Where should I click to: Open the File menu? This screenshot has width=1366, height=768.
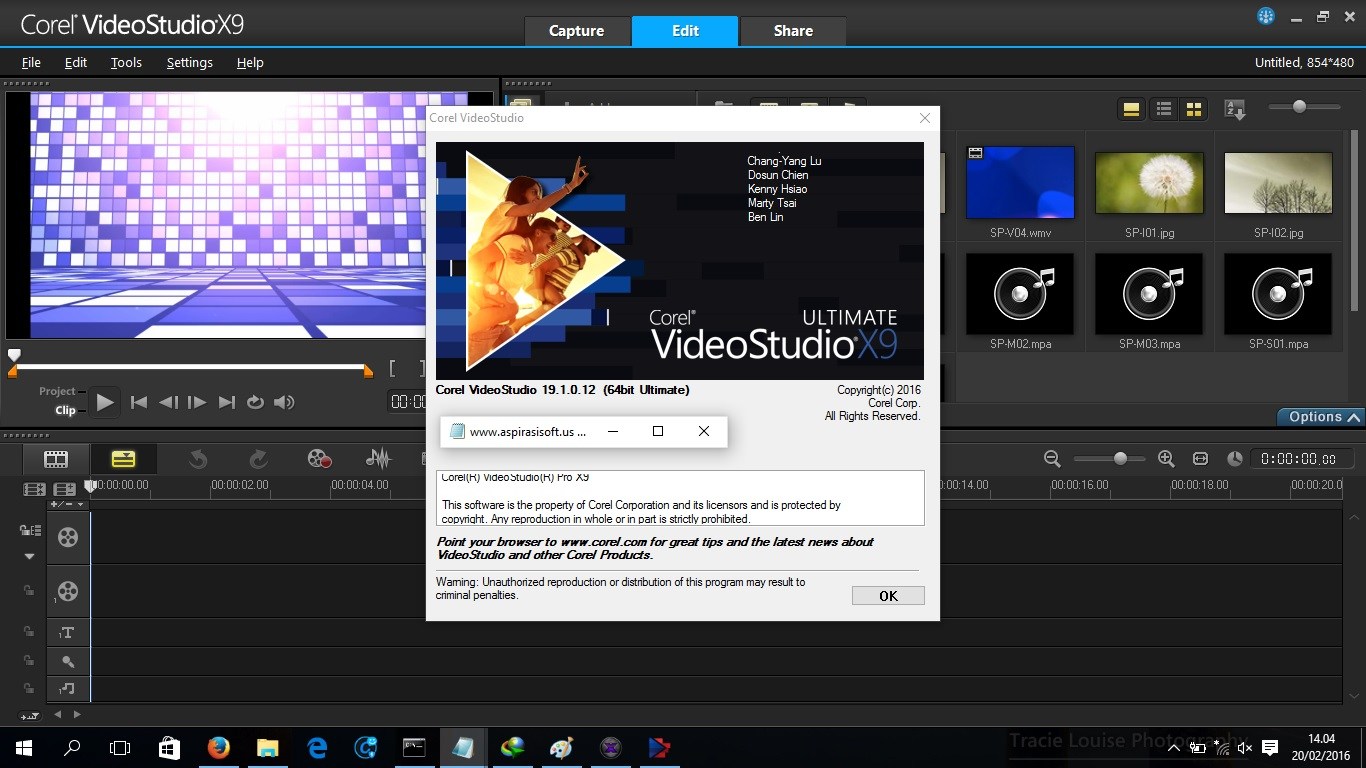point(31,62)
